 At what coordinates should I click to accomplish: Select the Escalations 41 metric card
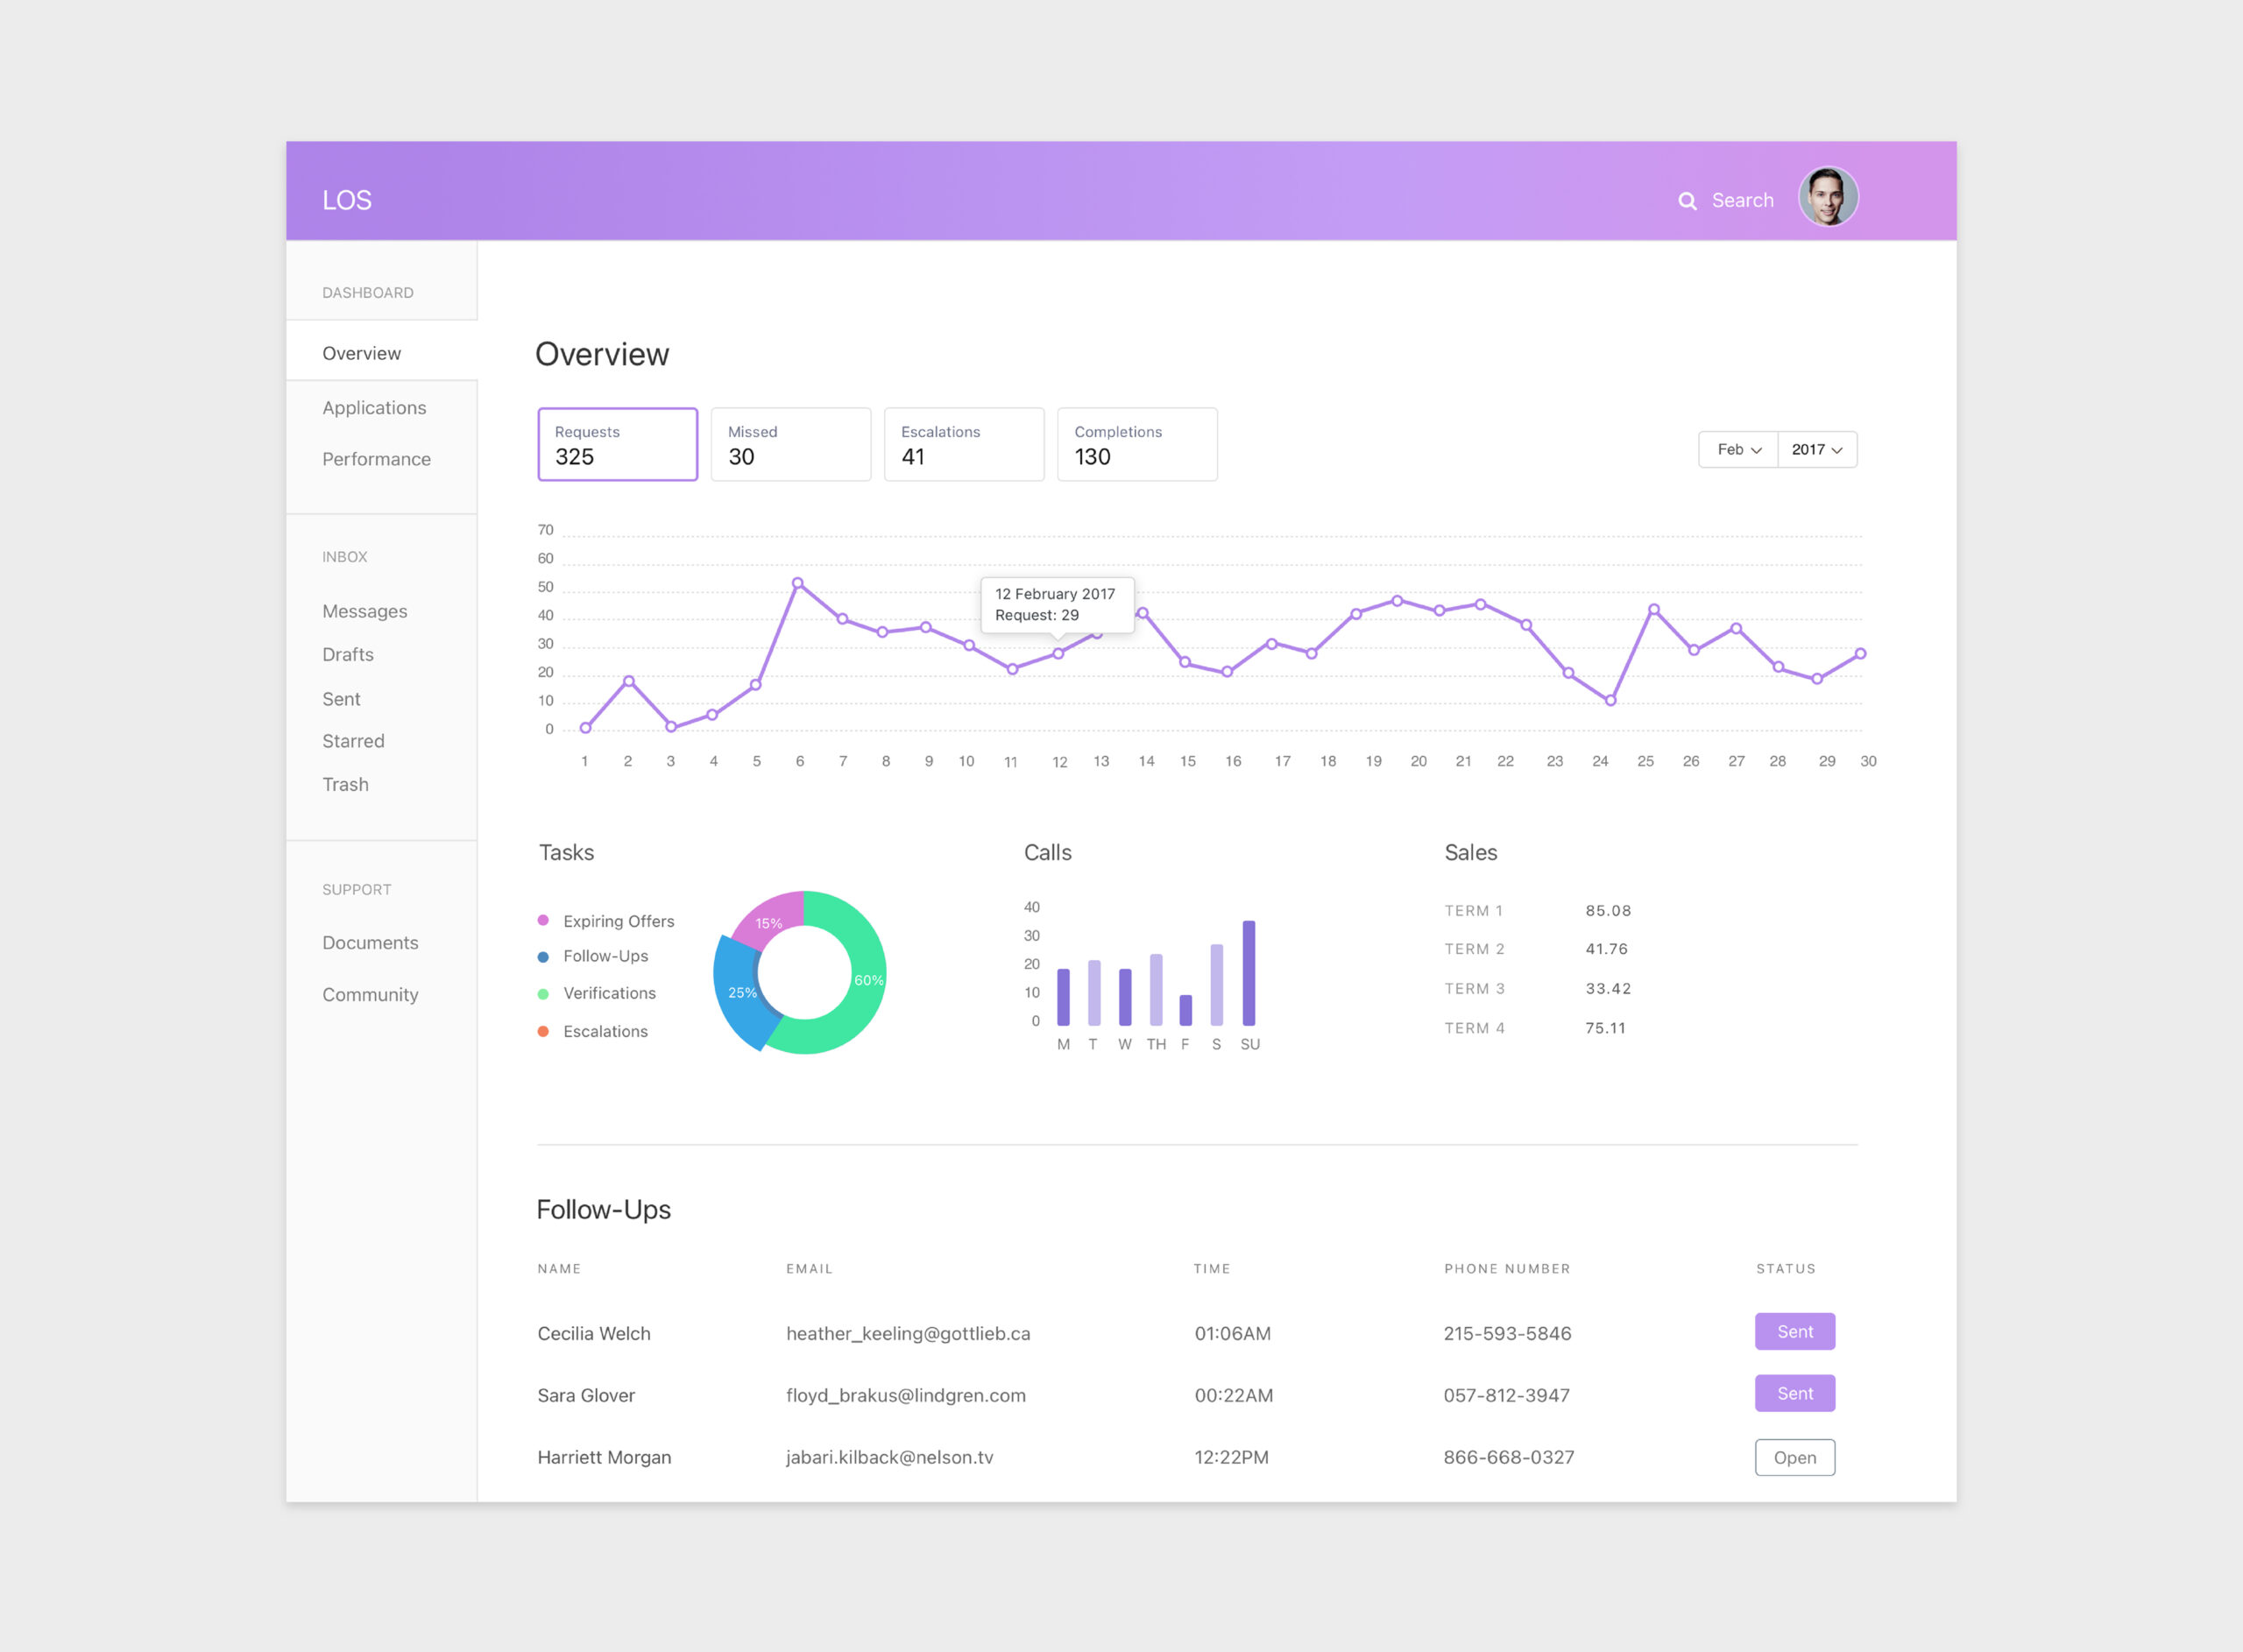click(x=963, y=444)
